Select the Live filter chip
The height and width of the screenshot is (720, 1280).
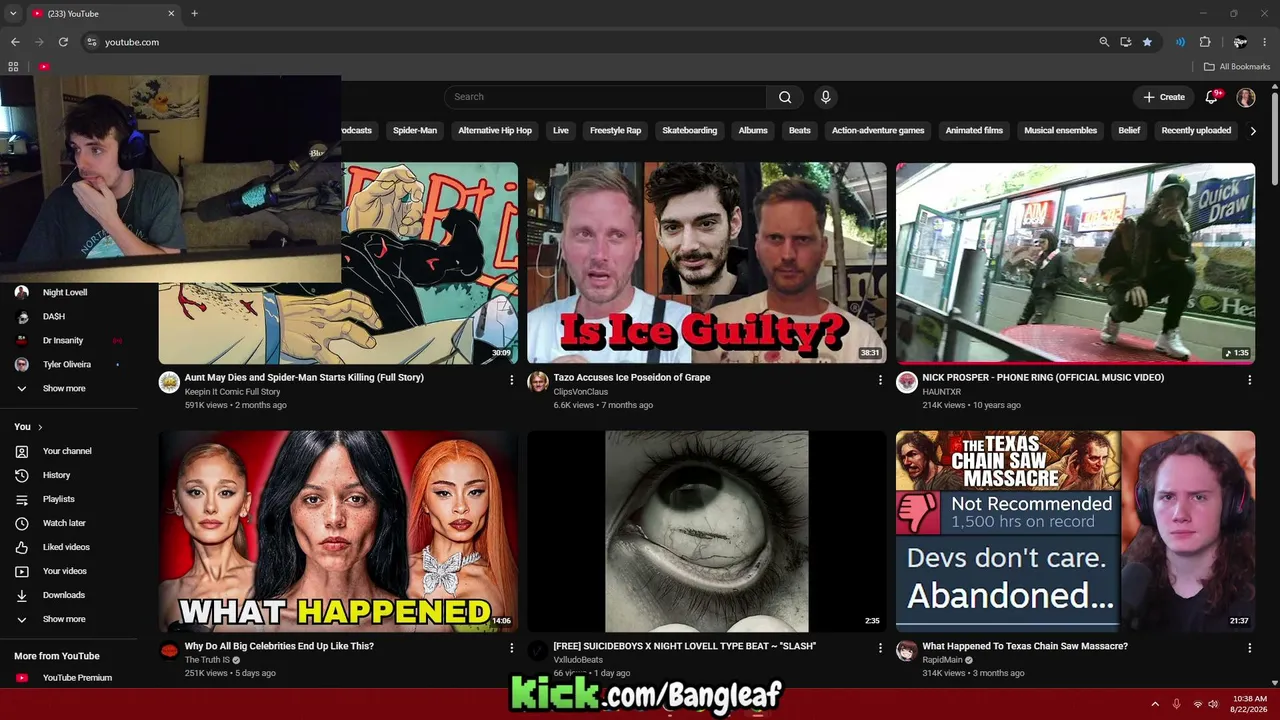561,131
